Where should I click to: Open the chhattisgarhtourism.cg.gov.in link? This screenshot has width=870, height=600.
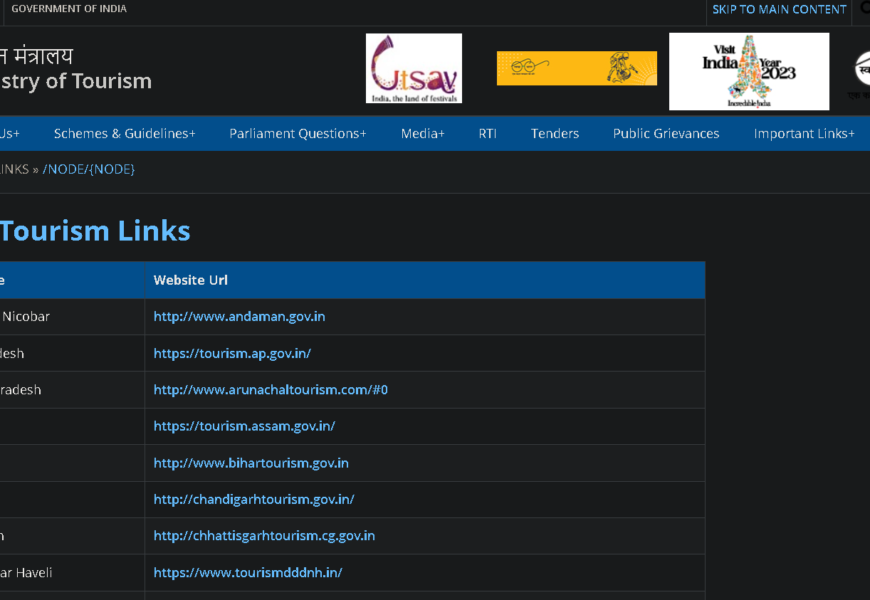[264, 536]
